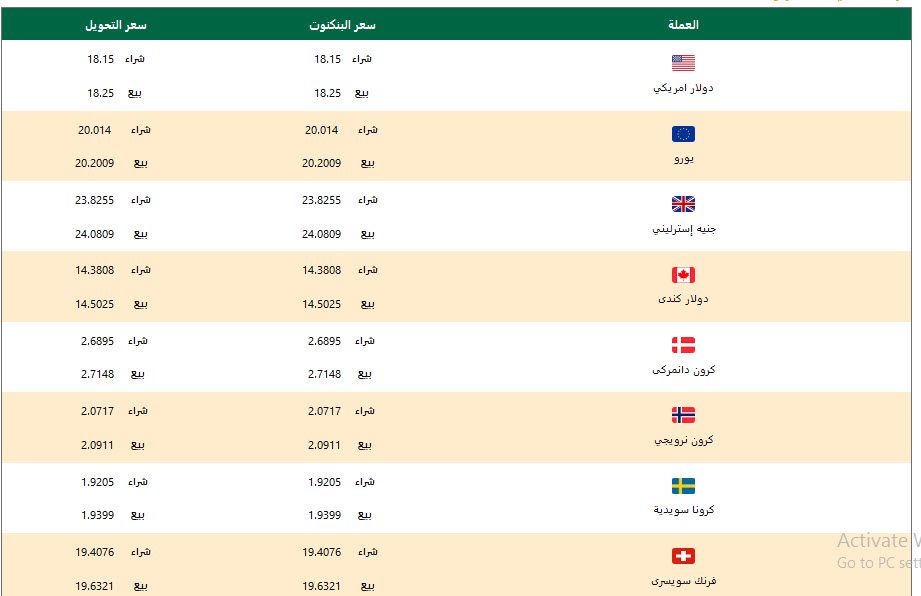This screenshot has height=596, width=921.
Task: Click the United Kingdom flag icon
Action: coord(683,204)
